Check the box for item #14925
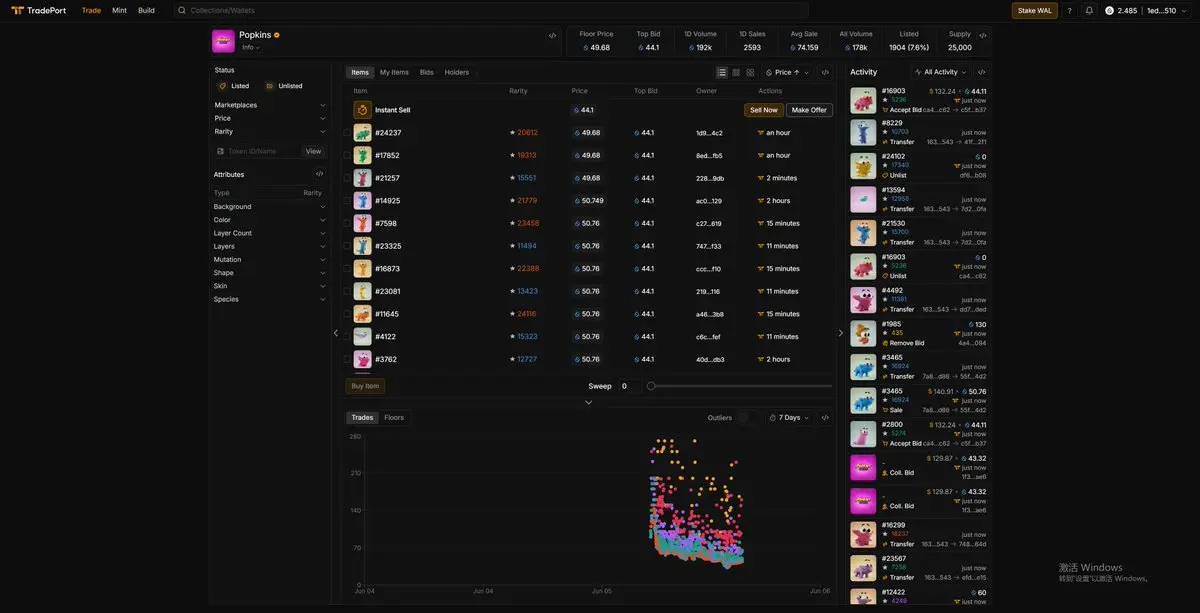The image size is (1200, 613). [347, 200]
